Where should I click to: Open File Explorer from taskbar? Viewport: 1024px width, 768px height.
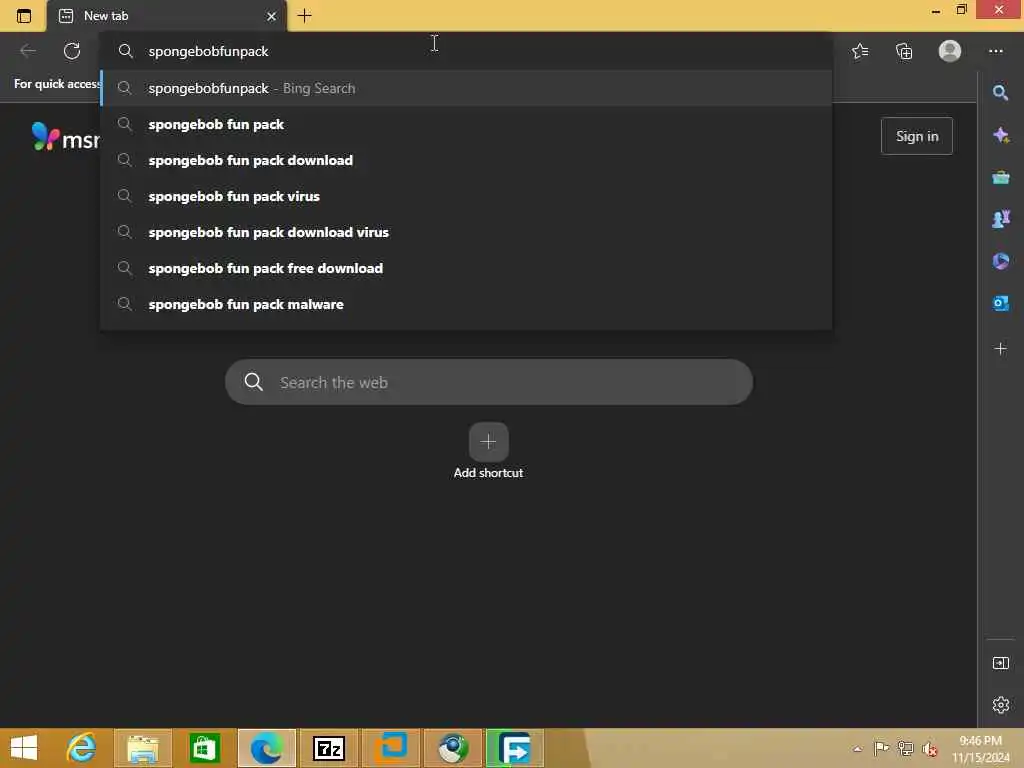[x=143, y=748]
